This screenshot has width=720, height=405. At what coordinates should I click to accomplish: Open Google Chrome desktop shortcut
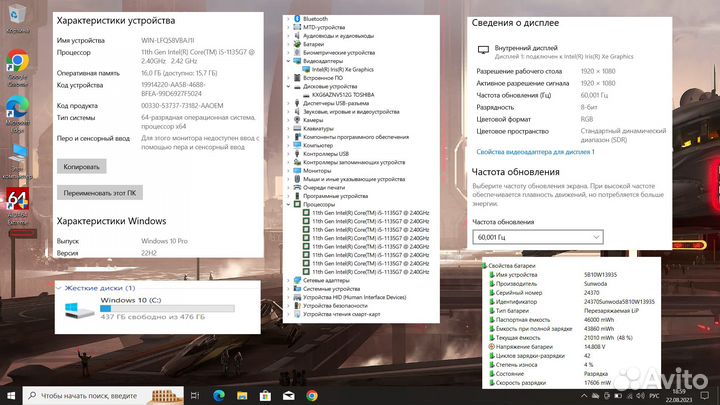click(17, 67)
